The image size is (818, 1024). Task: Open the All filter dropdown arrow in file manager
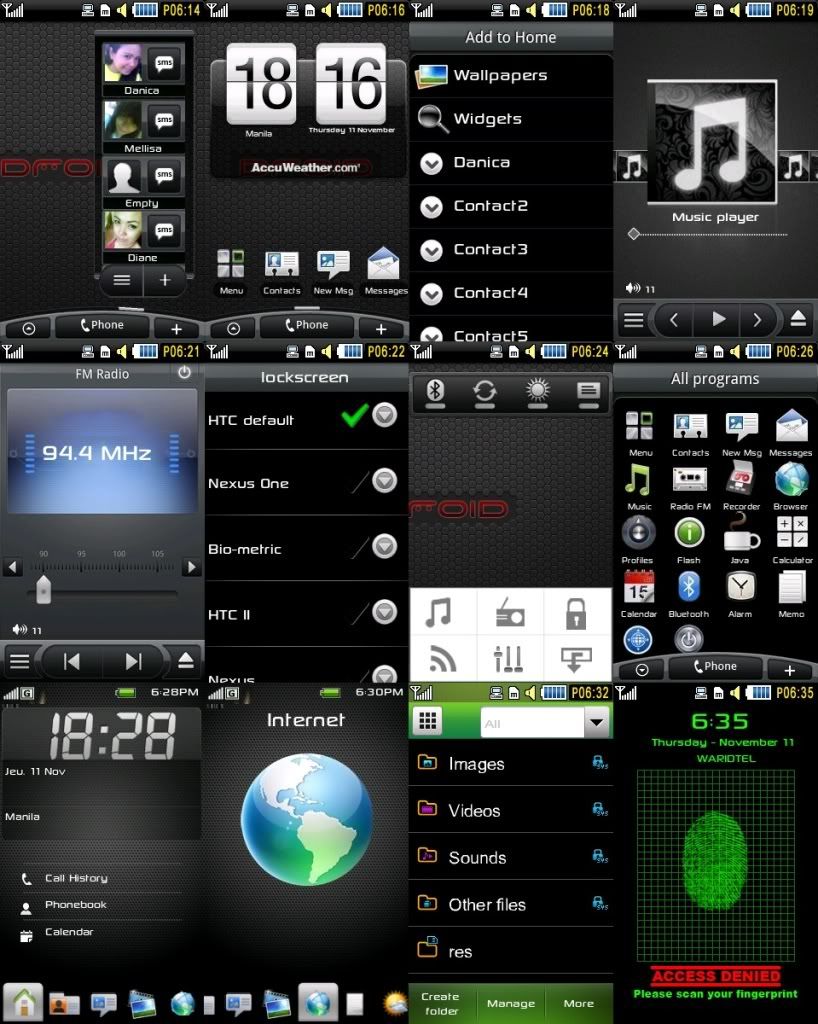point(595,722)
